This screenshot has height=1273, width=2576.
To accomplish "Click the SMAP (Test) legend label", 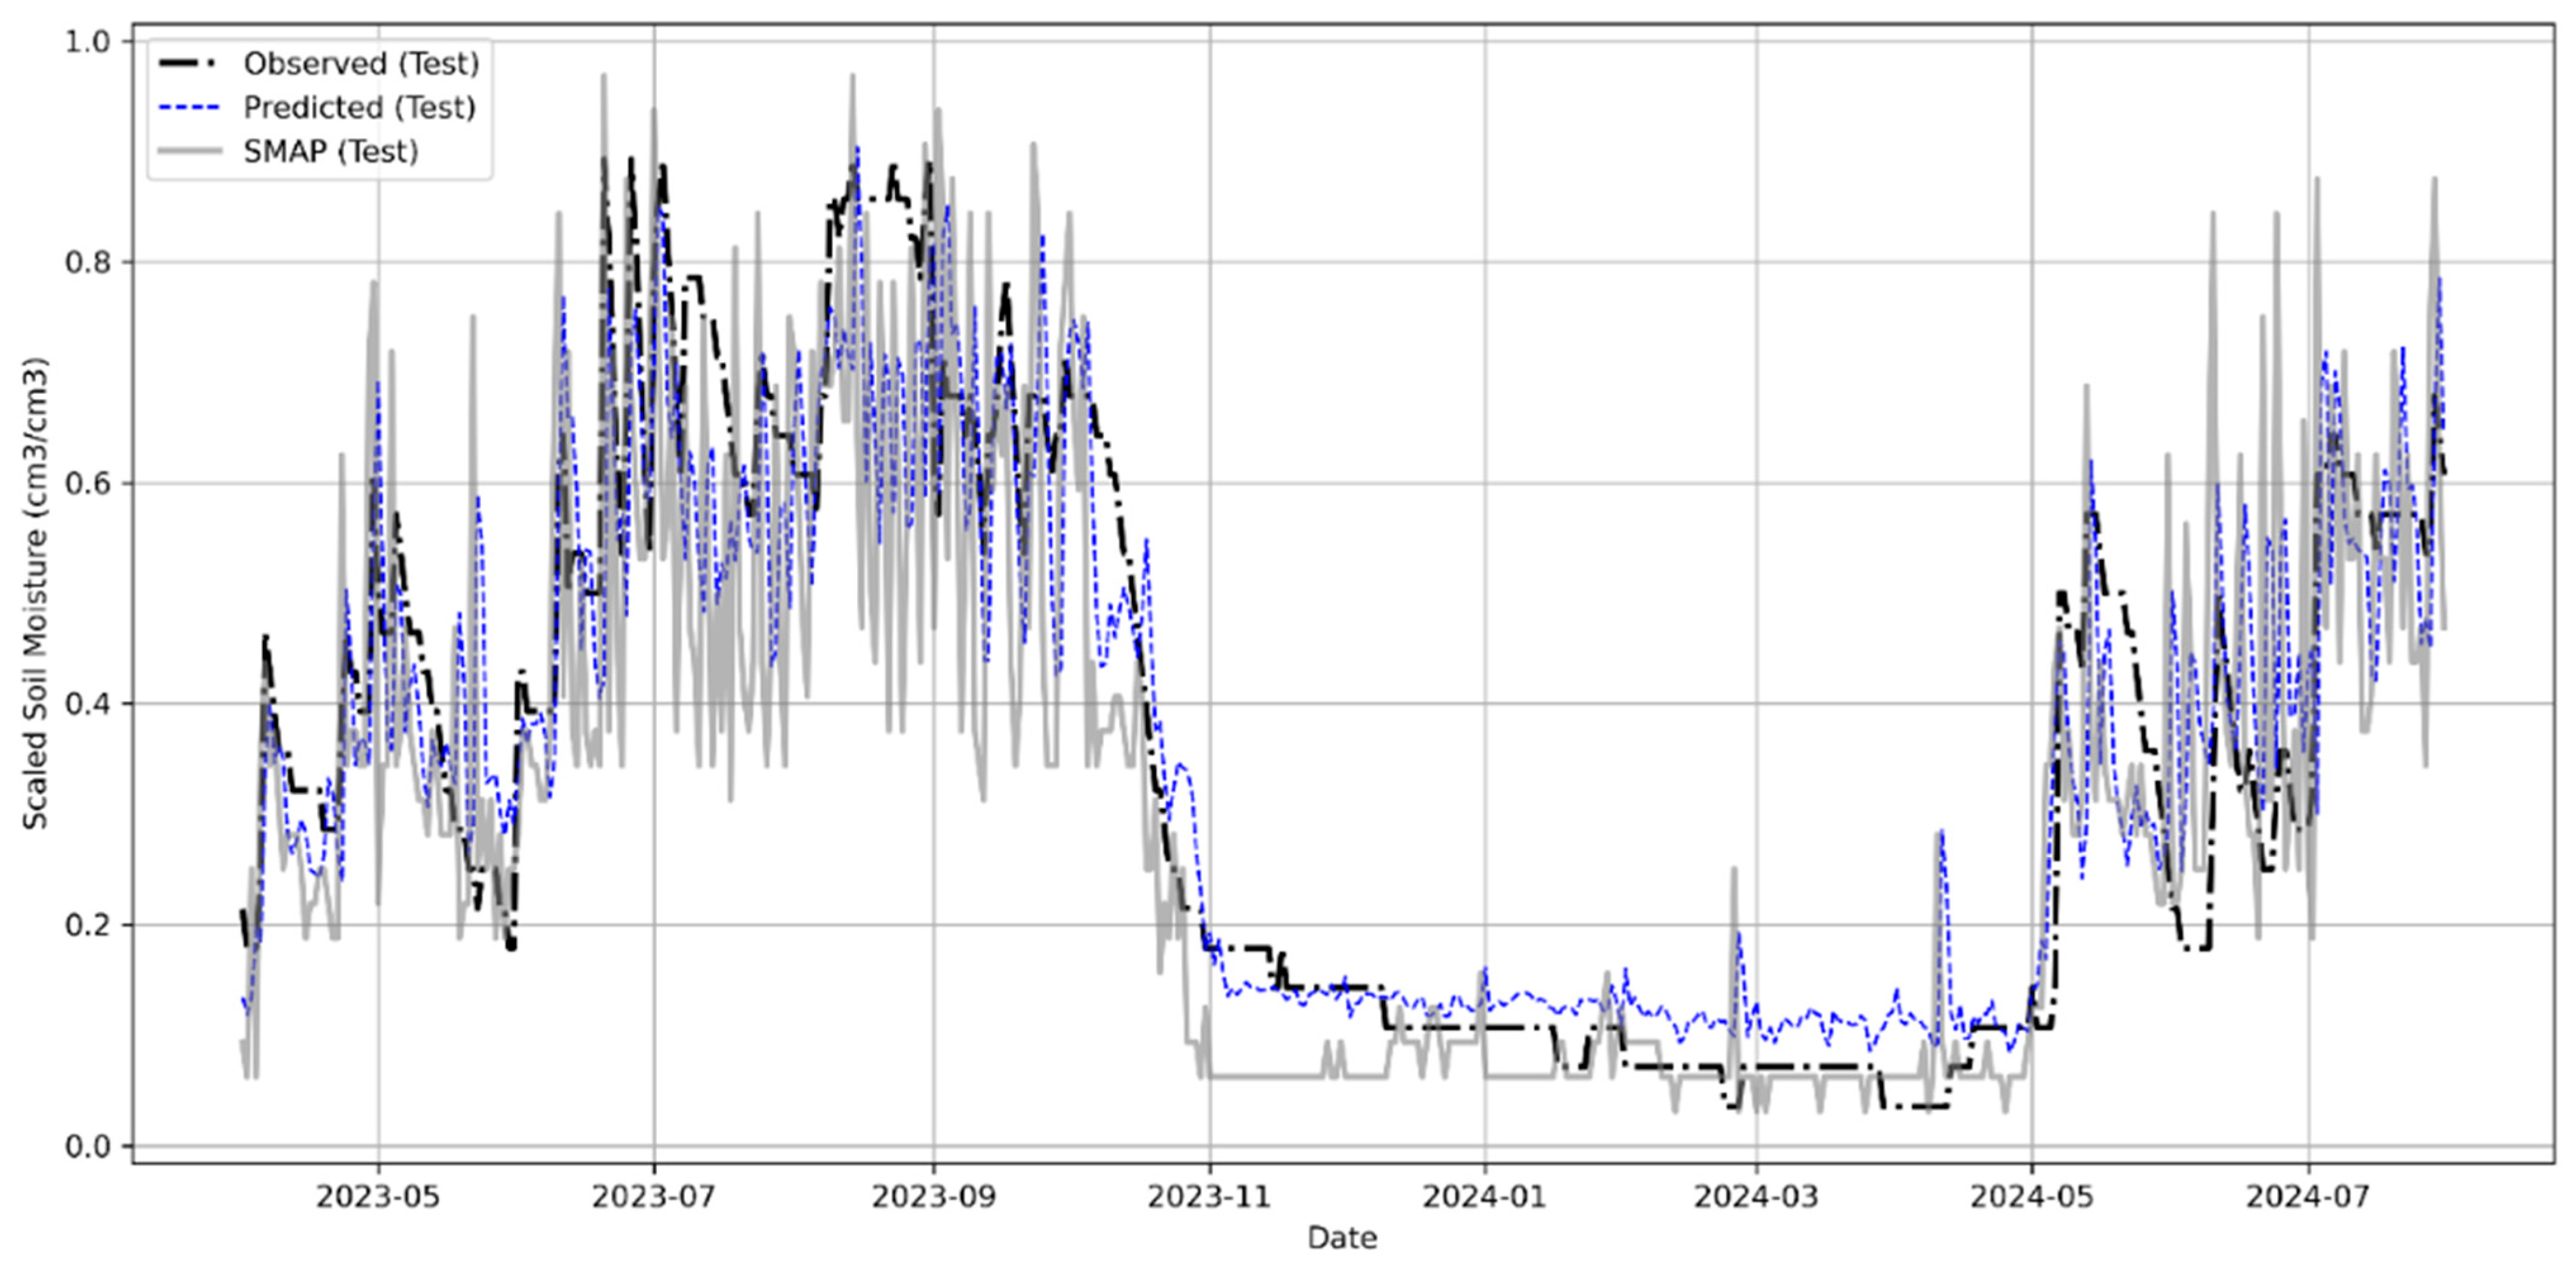I will click(330, 152).
